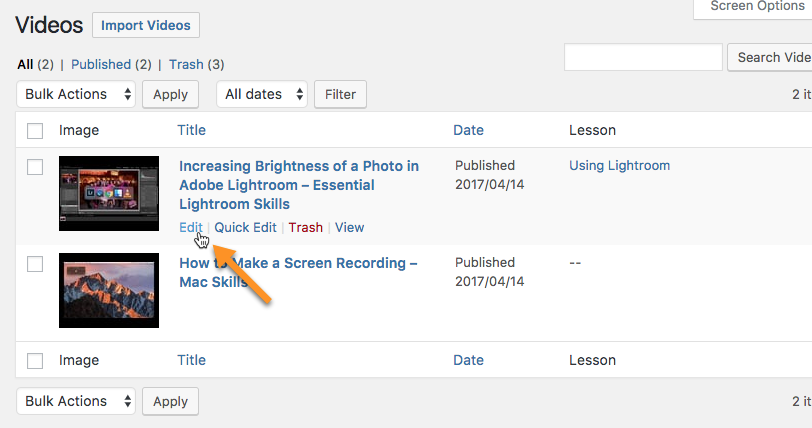Click the Import Videos button
The height and width of the screenshot is (428, 812).
146,25
